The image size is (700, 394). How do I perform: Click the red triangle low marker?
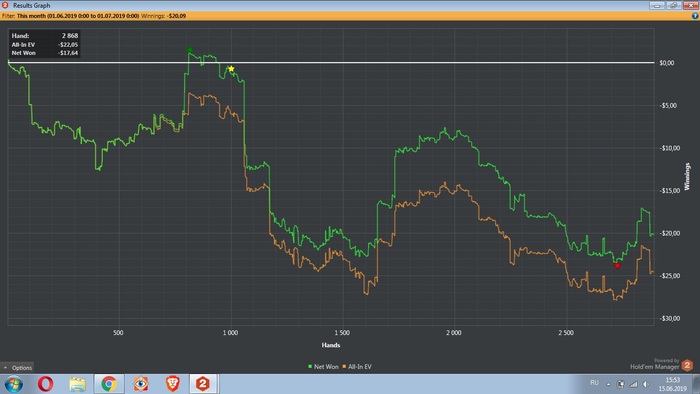point(617,266)
